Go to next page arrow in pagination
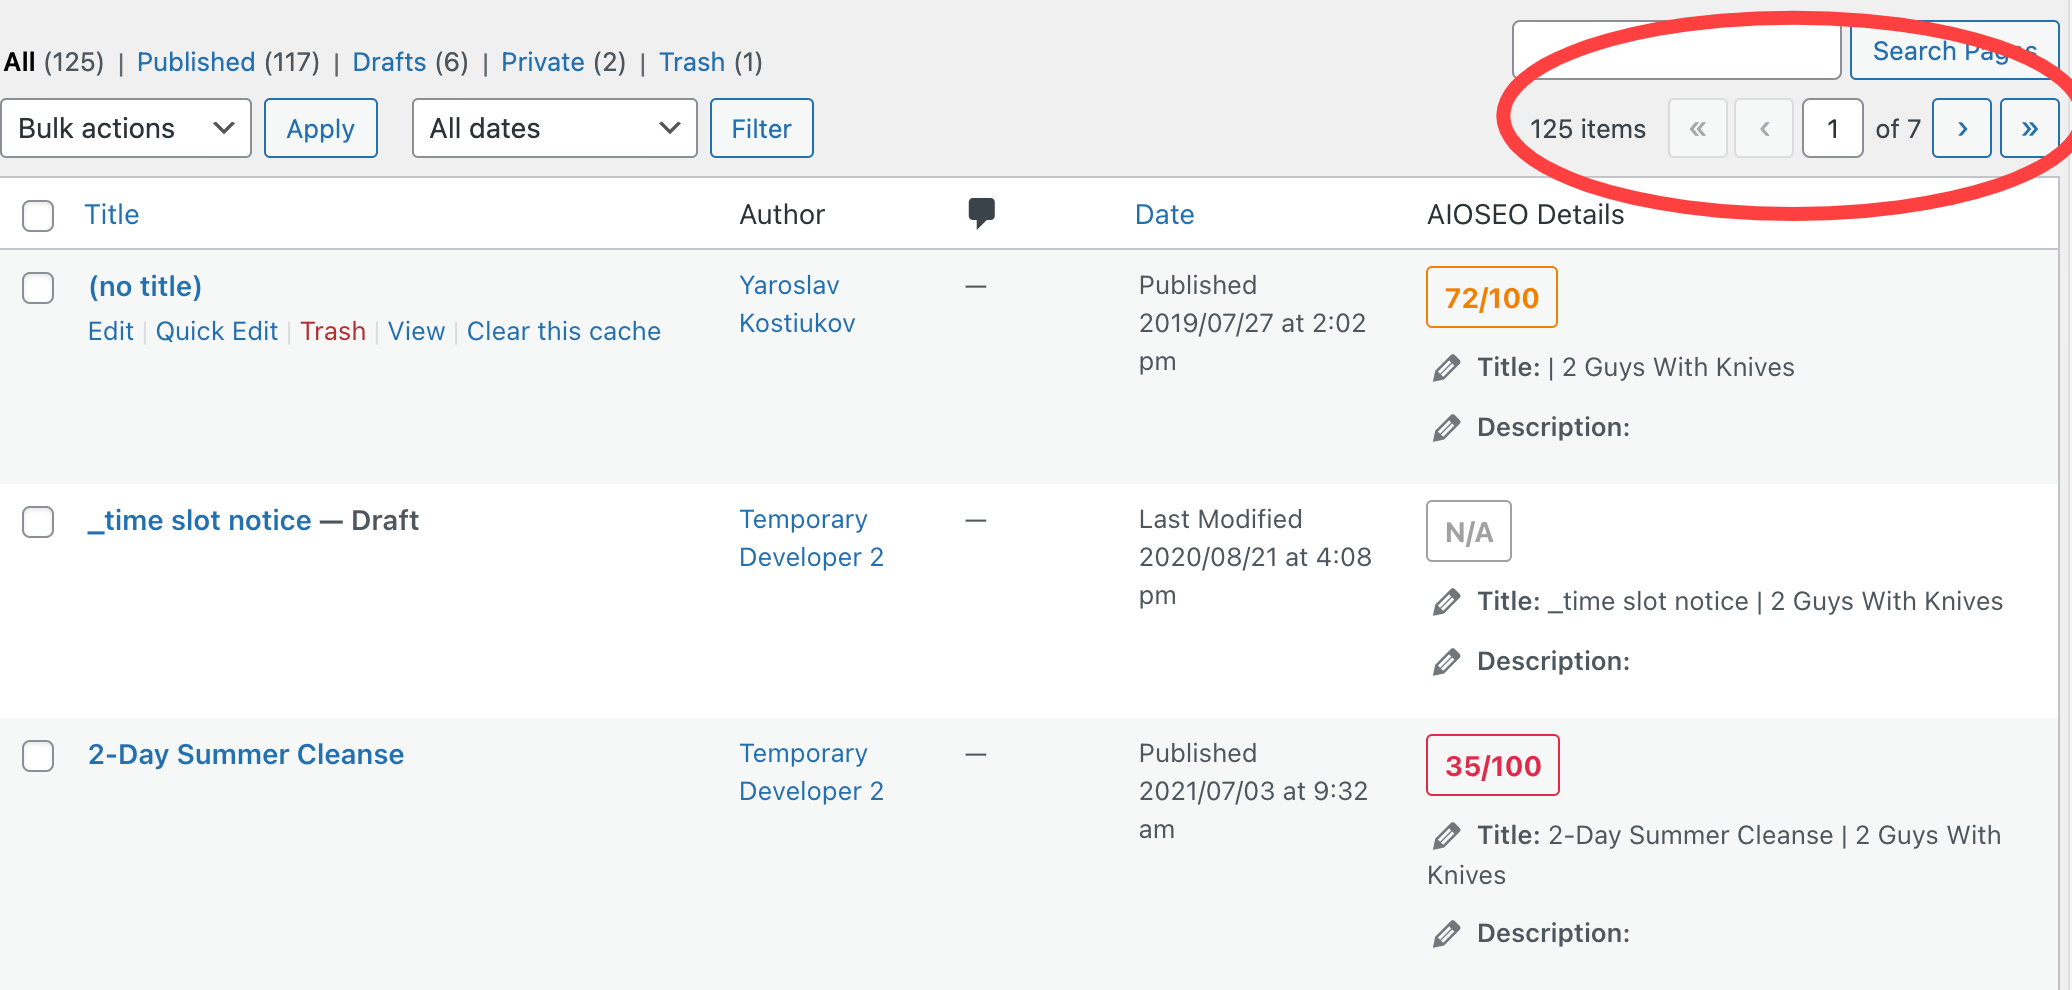 pyautogui.click(x=1961, y=128)
